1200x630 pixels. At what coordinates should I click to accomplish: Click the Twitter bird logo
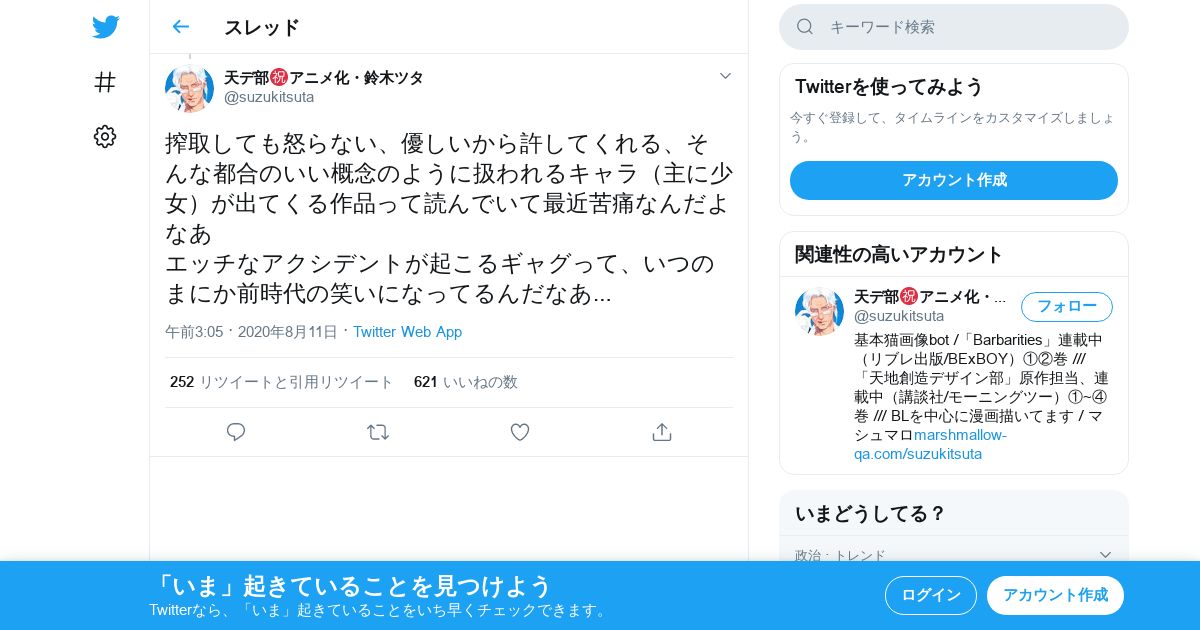(x=105, y=27)
